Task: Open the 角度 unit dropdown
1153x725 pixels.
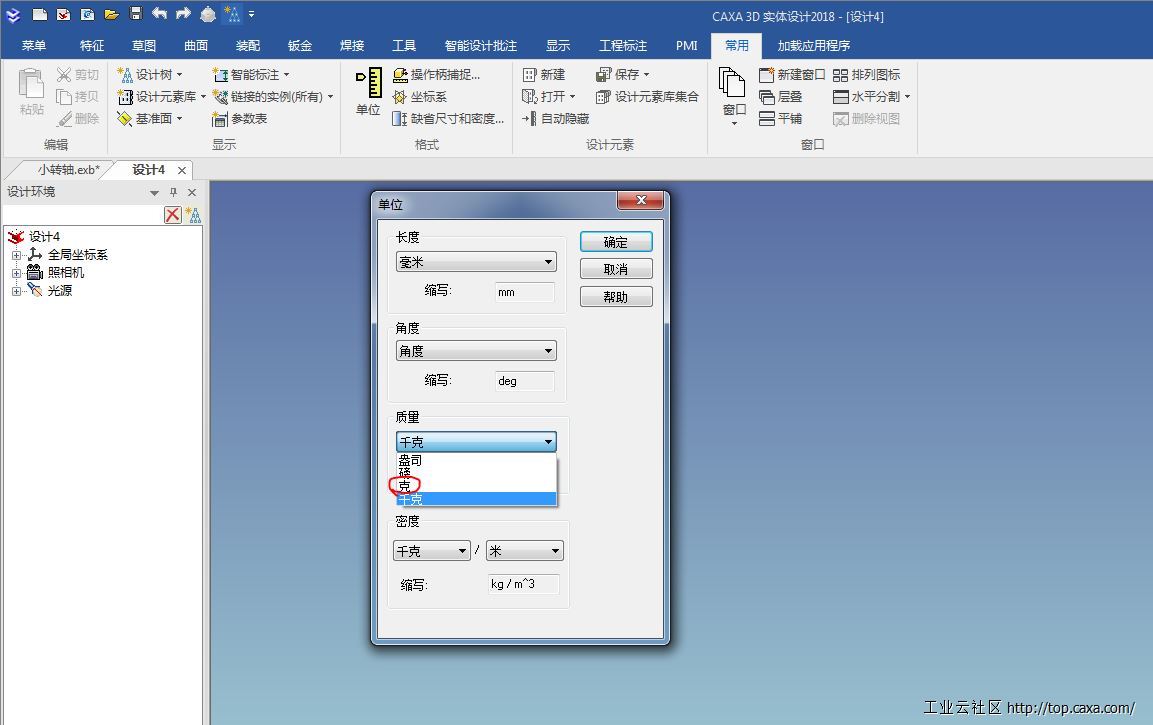Action: pos(476,351)
